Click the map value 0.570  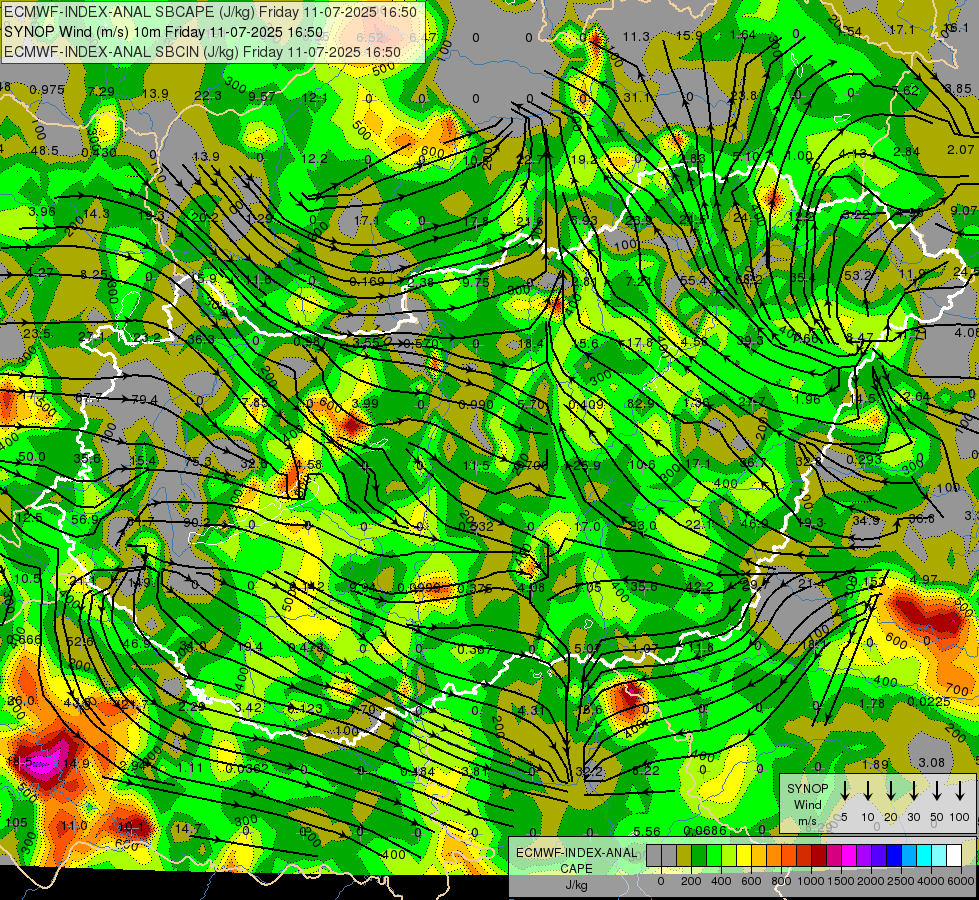point(421,344)
